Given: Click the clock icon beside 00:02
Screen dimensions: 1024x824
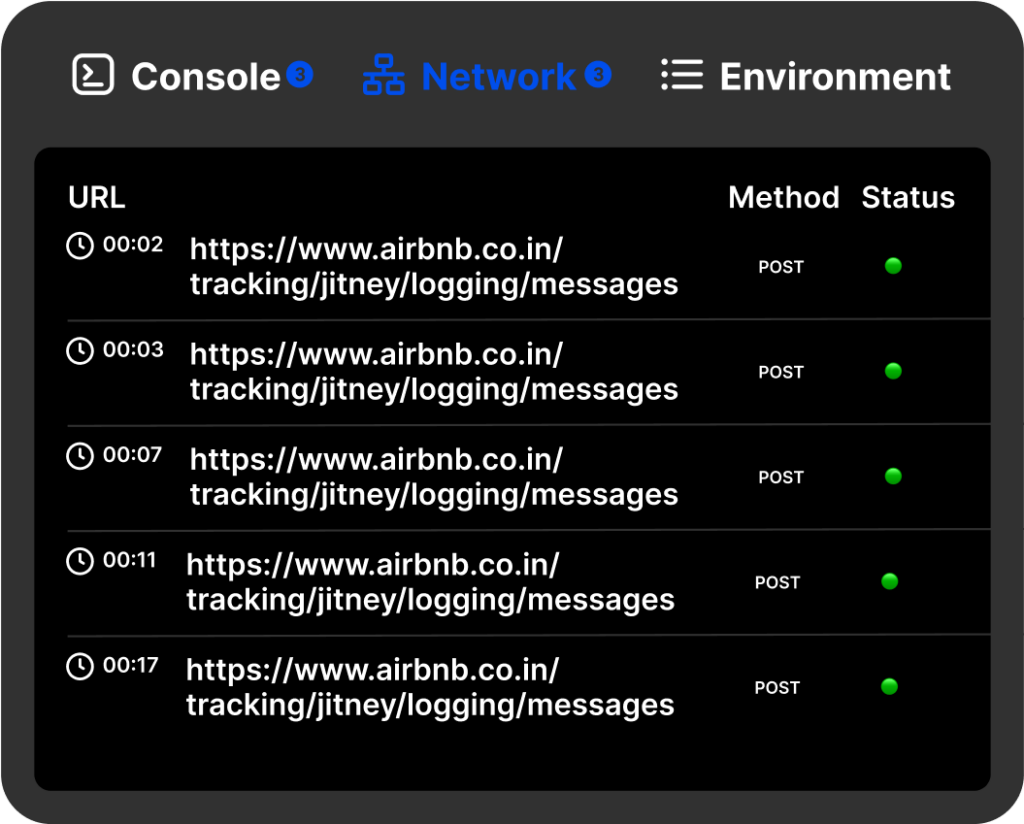Looking at the screenshot, I should point(80,246).
